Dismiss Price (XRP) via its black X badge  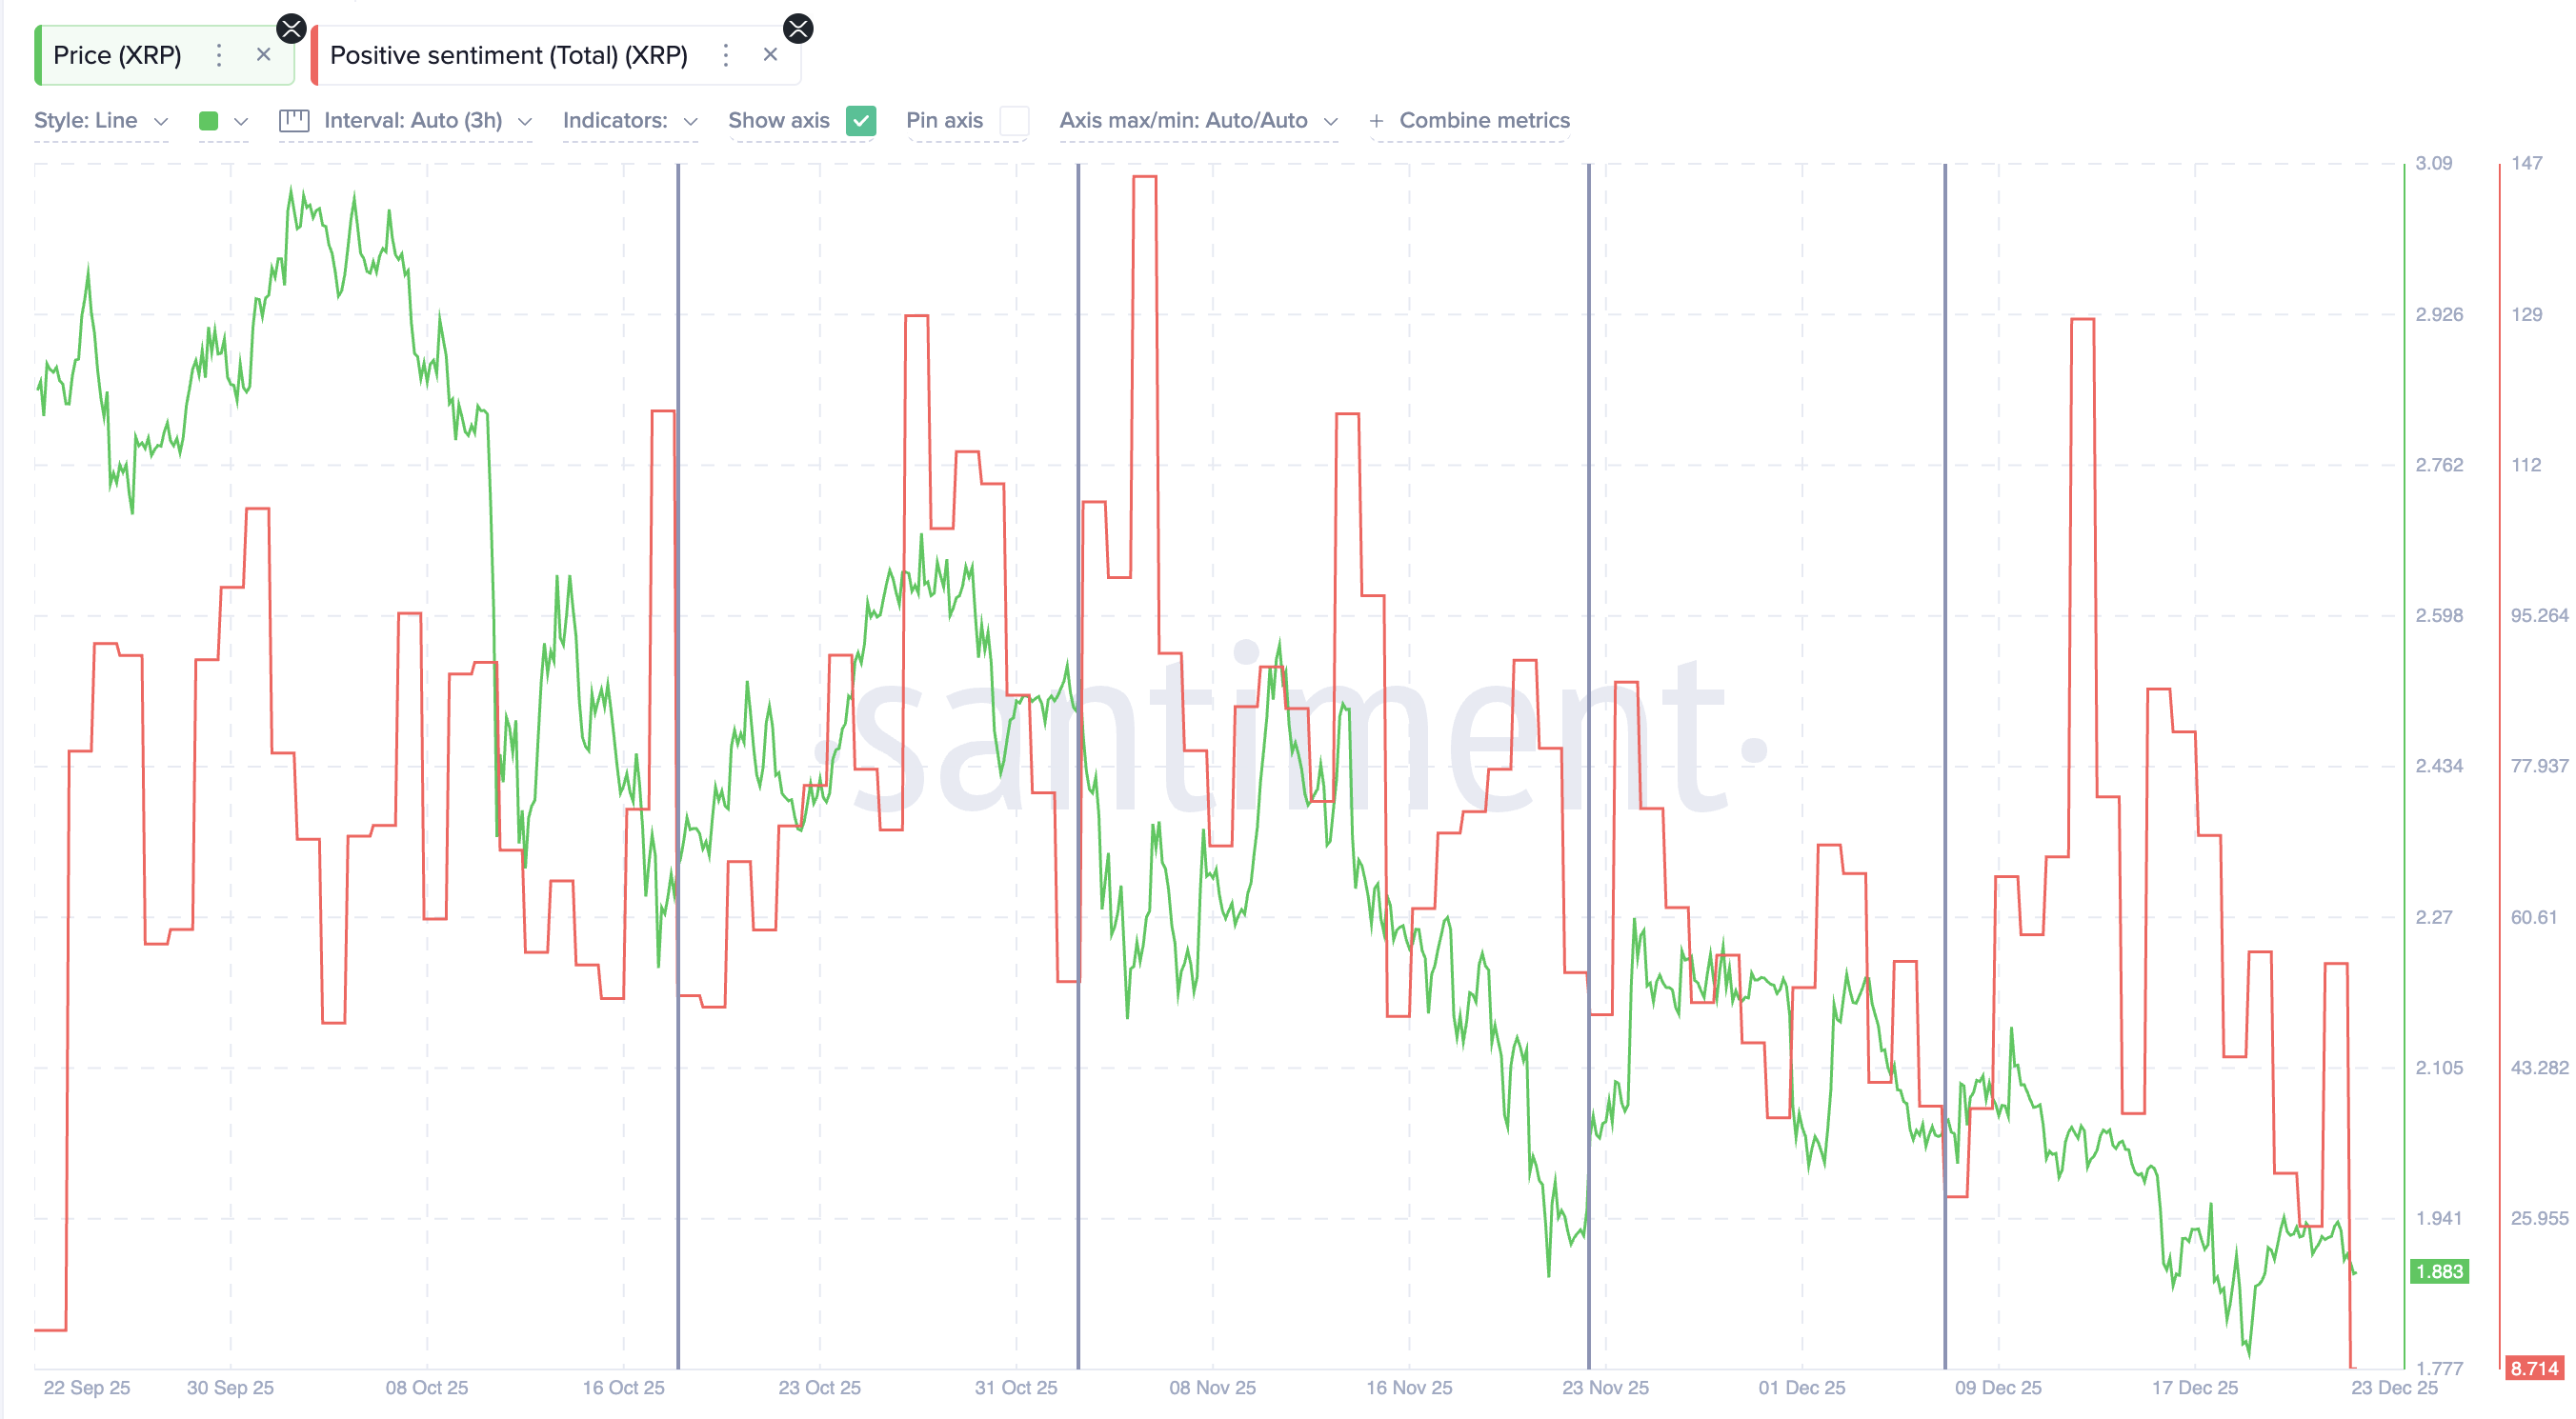291,27
